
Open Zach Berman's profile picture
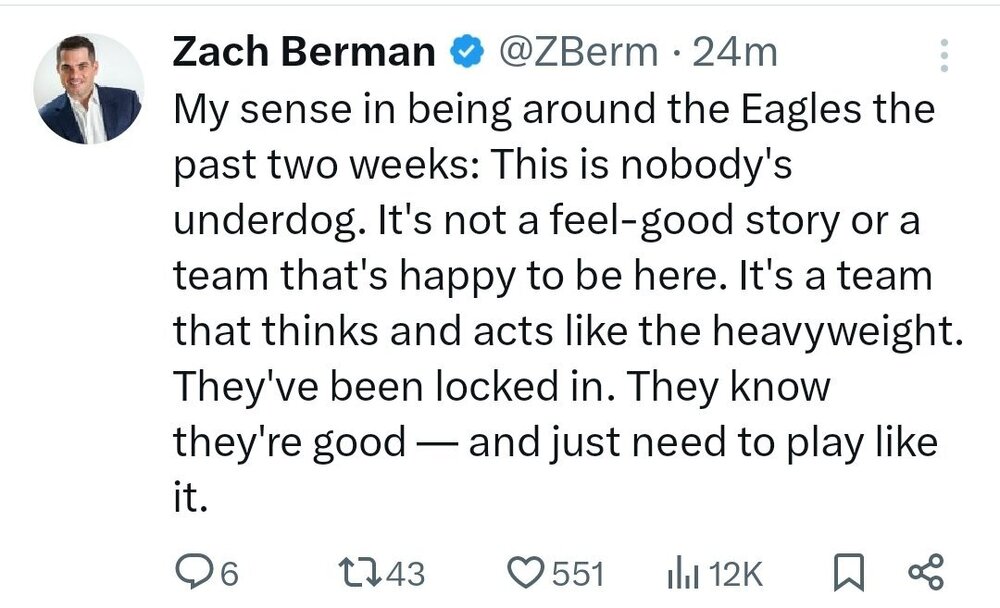click(x=90, y=89)
